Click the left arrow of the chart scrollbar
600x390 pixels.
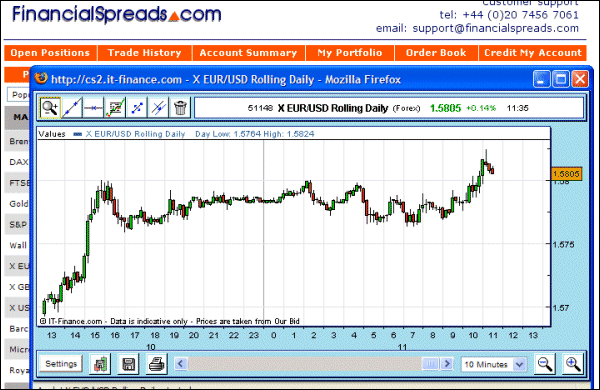click(181, 363)
